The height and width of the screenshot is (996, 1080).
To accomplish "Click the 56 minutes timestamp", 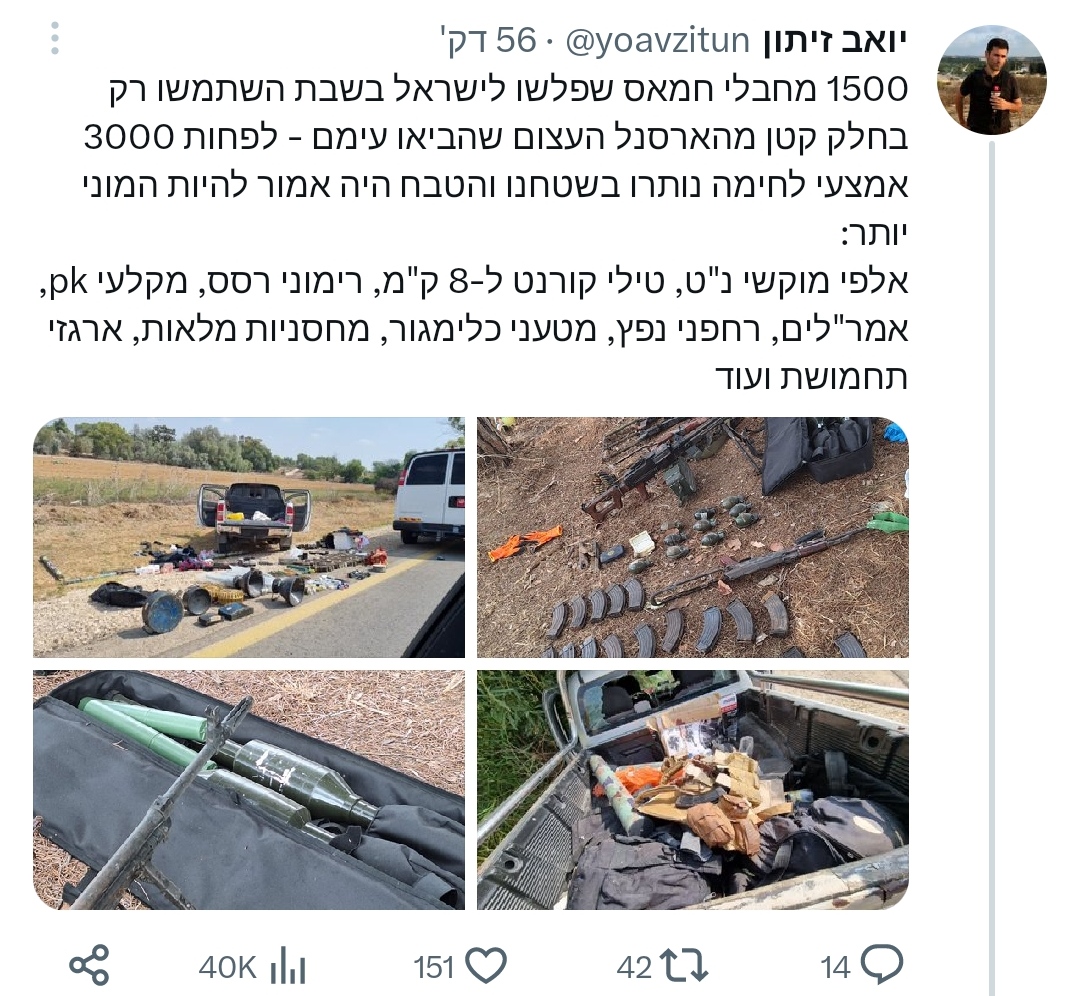I will click(488, 41).
